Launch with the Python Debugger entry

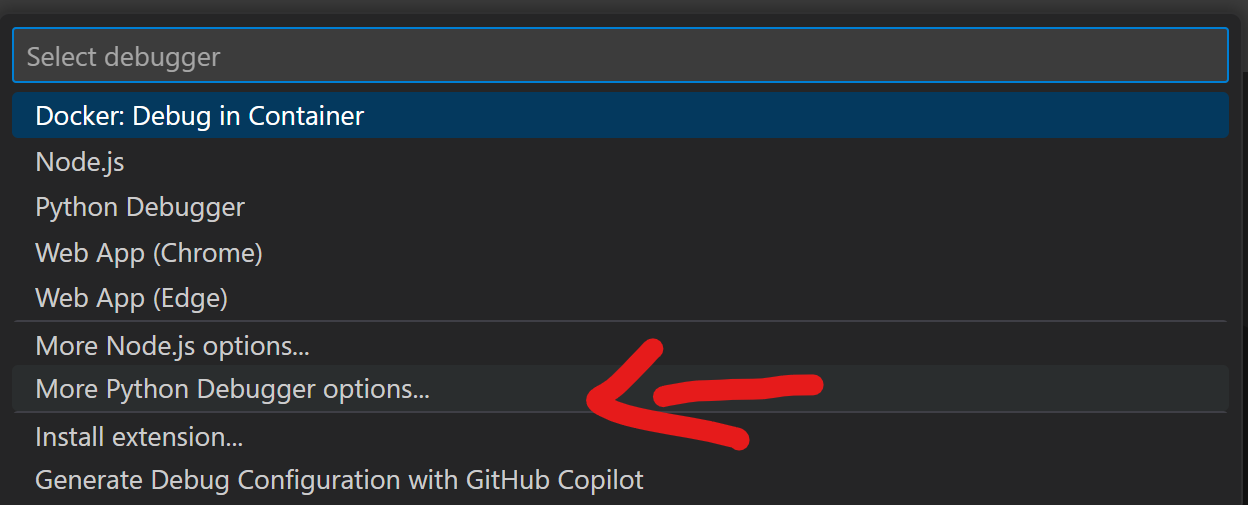pos(140,207)
